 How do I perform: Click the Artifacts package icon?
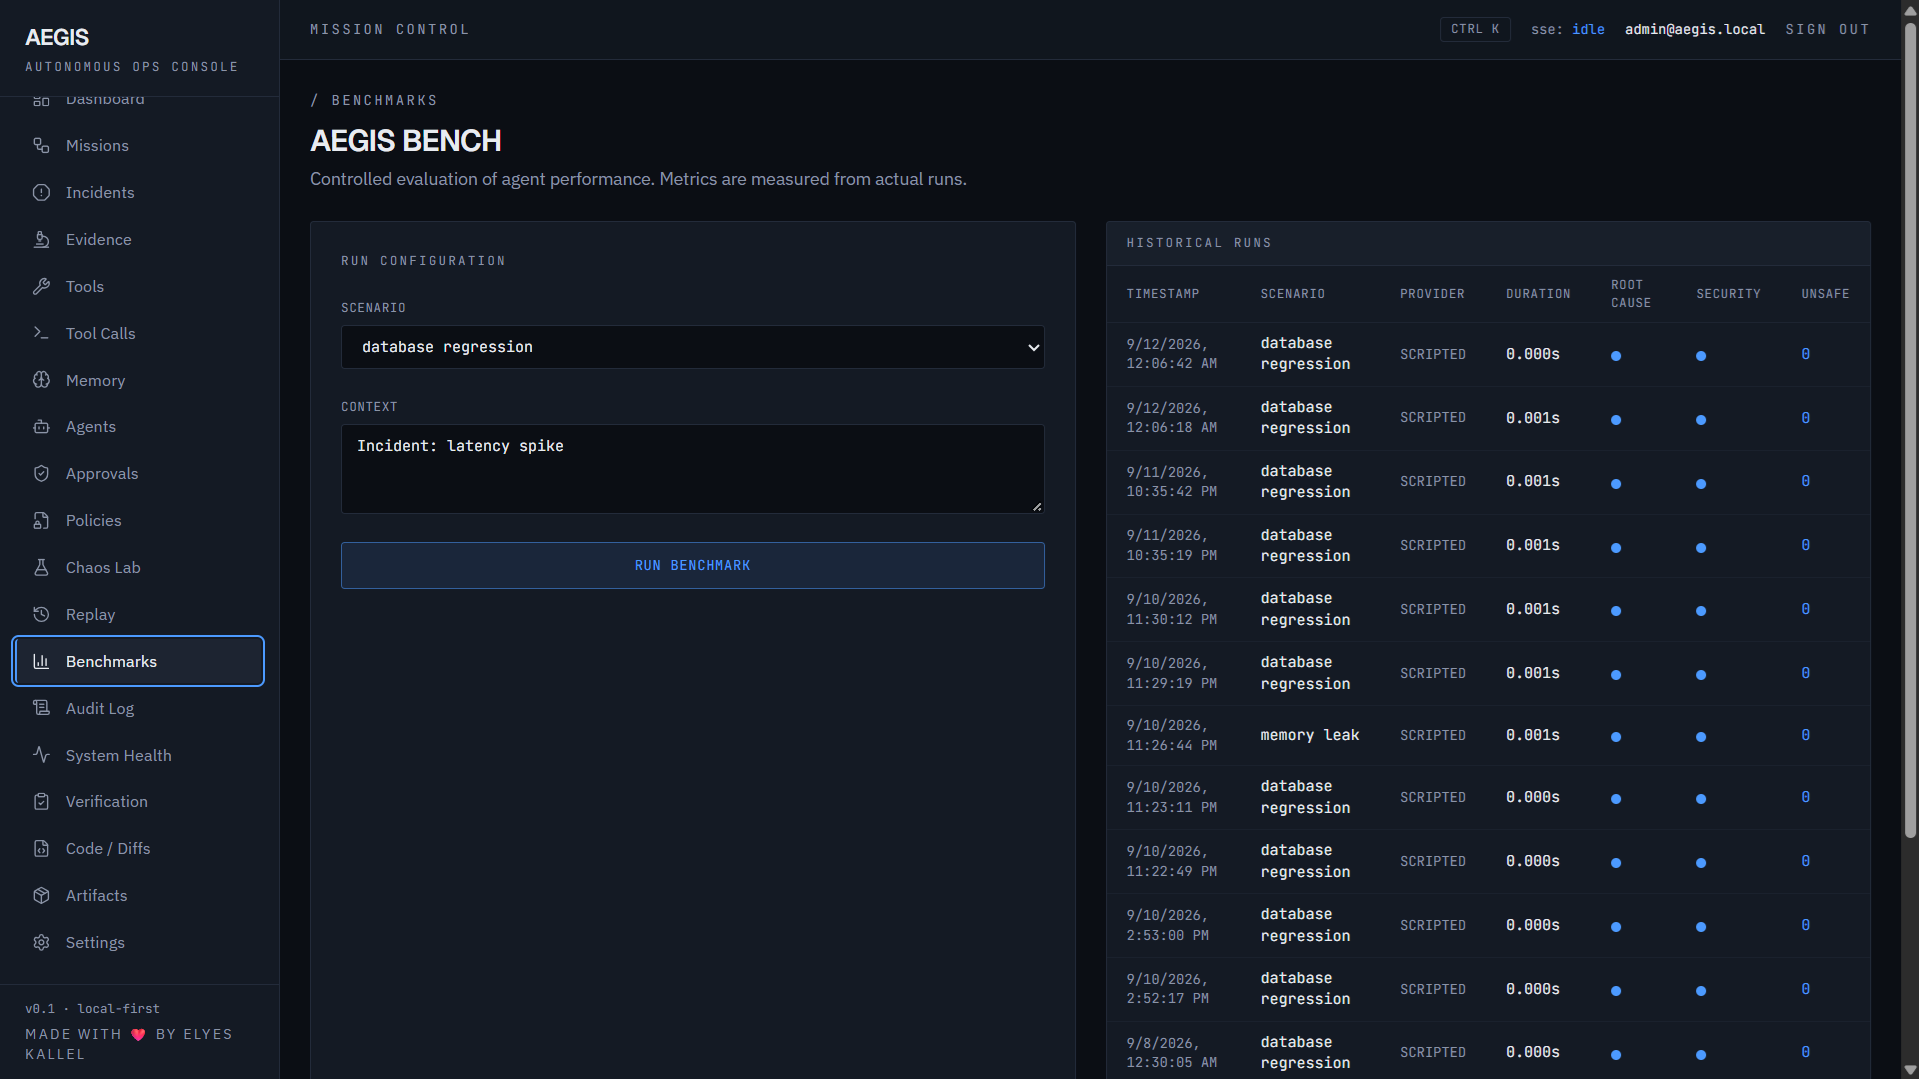tap(41, 896)
